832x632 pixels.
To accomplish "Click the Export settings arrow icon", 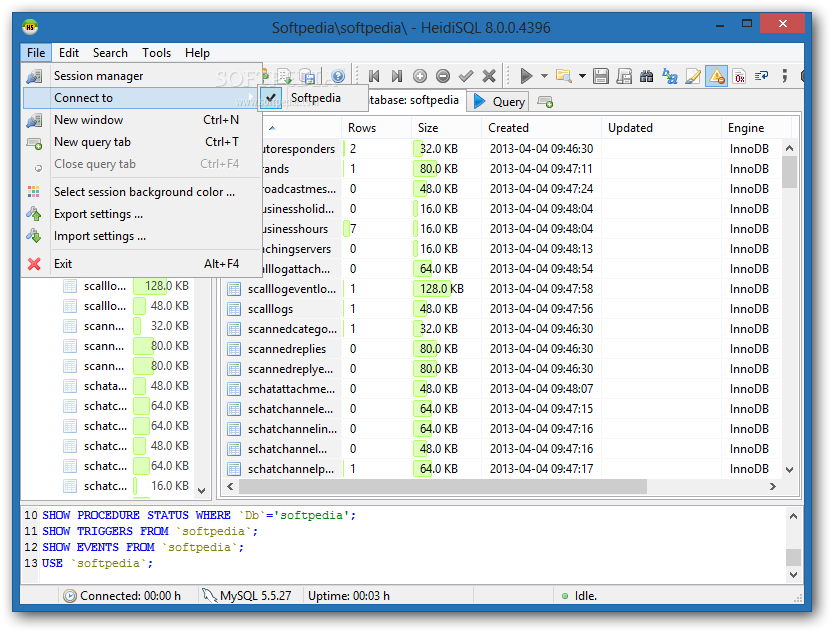I will (34, 214).
